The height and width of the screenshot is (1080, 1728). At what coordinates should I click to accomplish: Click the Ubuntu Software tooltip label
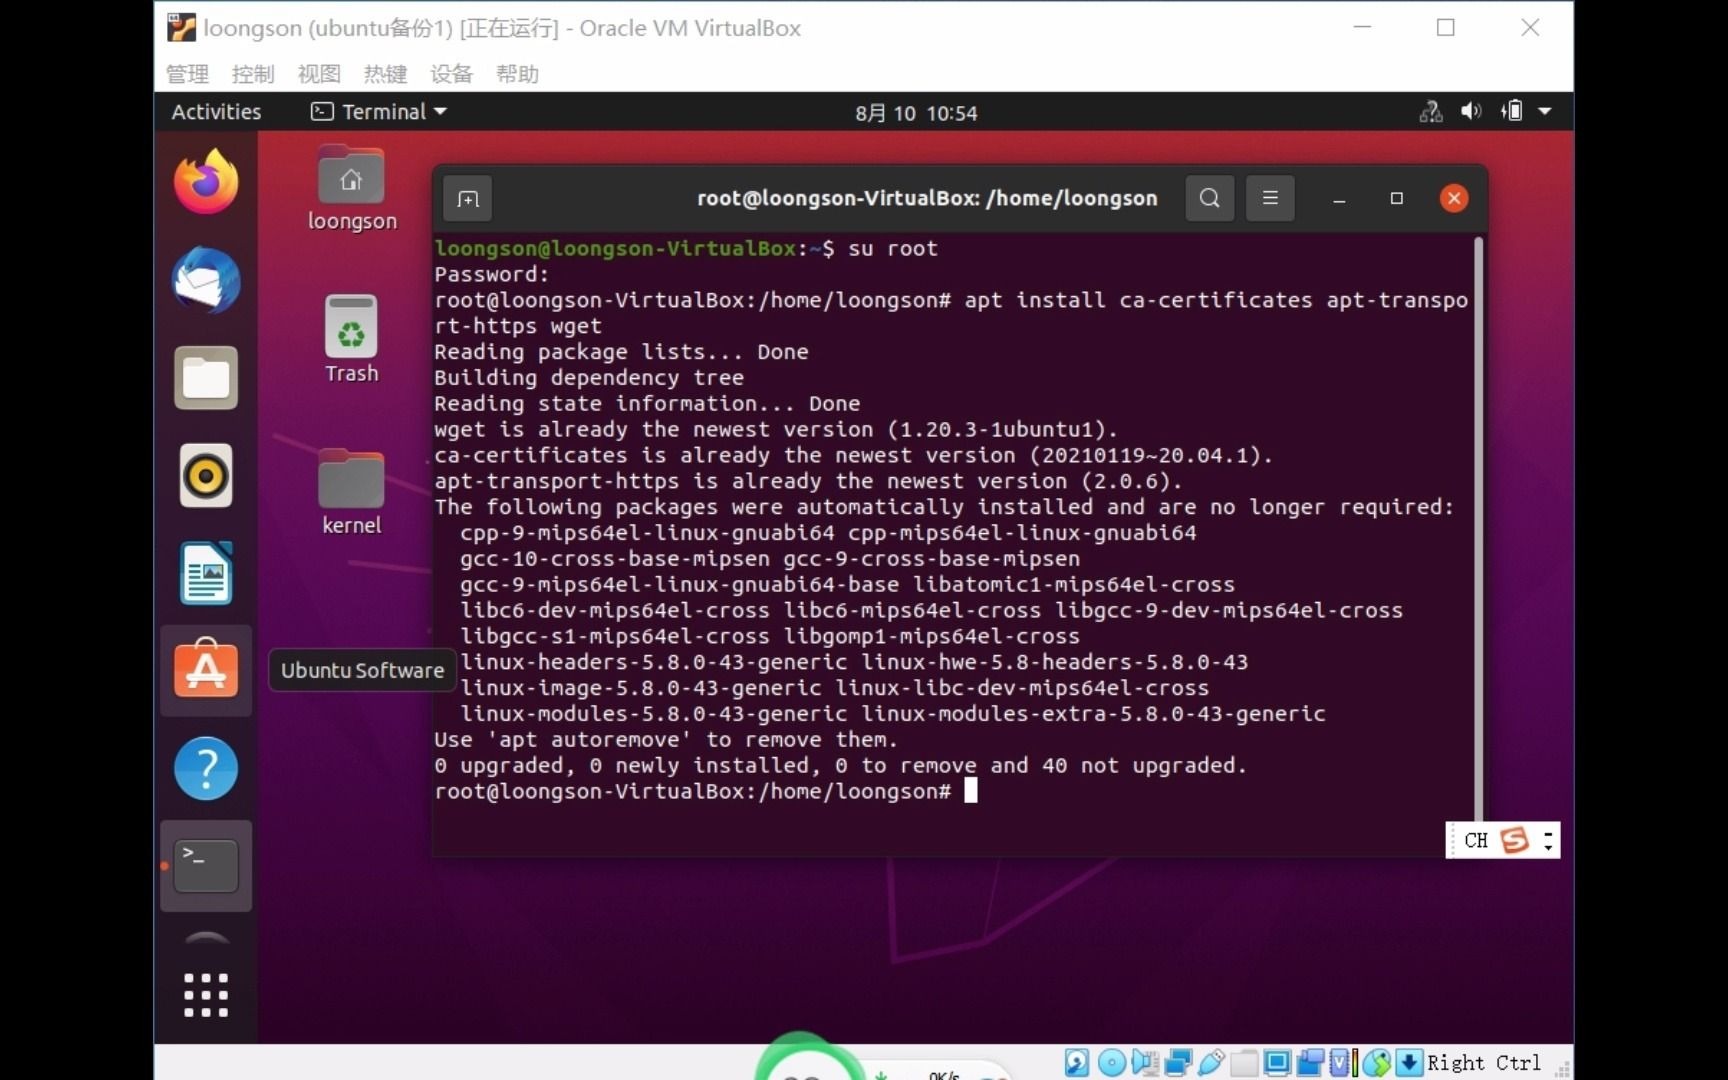pyautogui.click(x=362, y=670)
